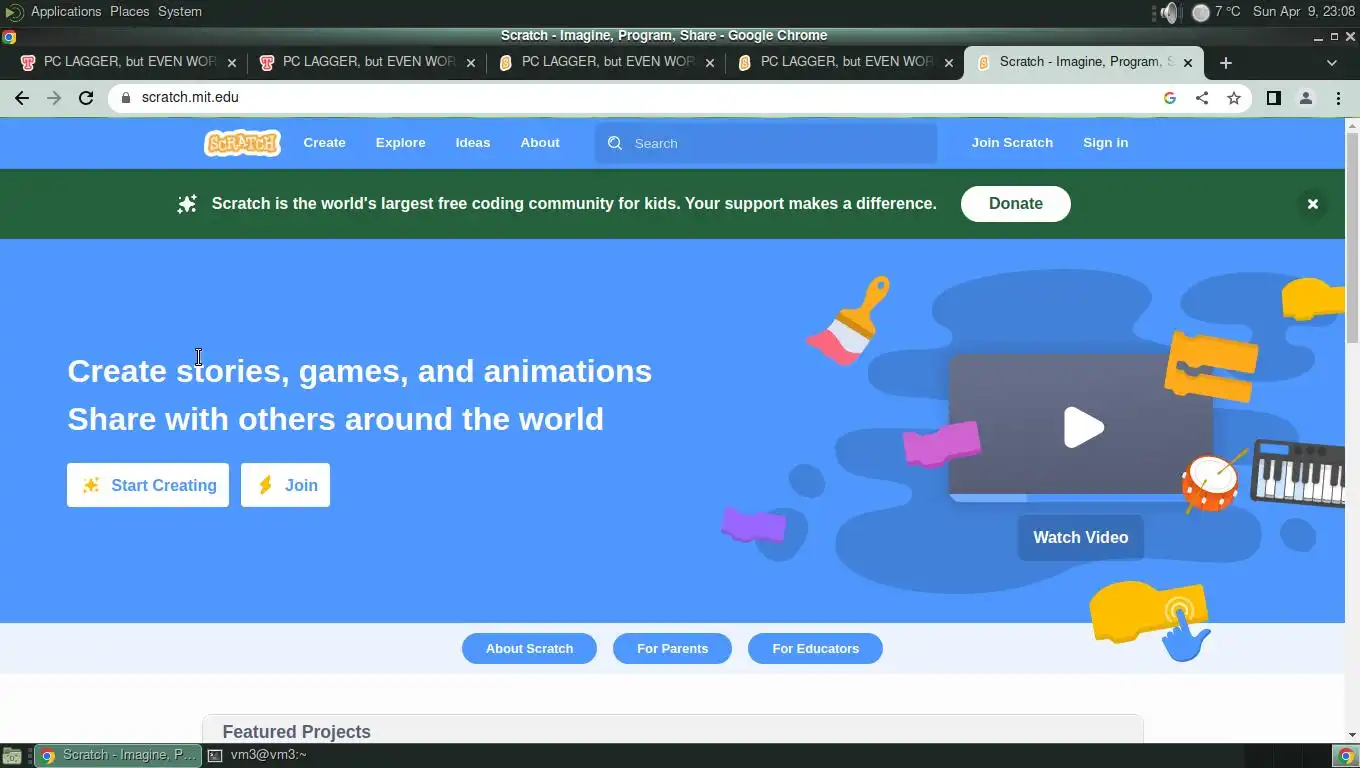
Task: Focus the Scratch Search field
Action: coord(766,143)
